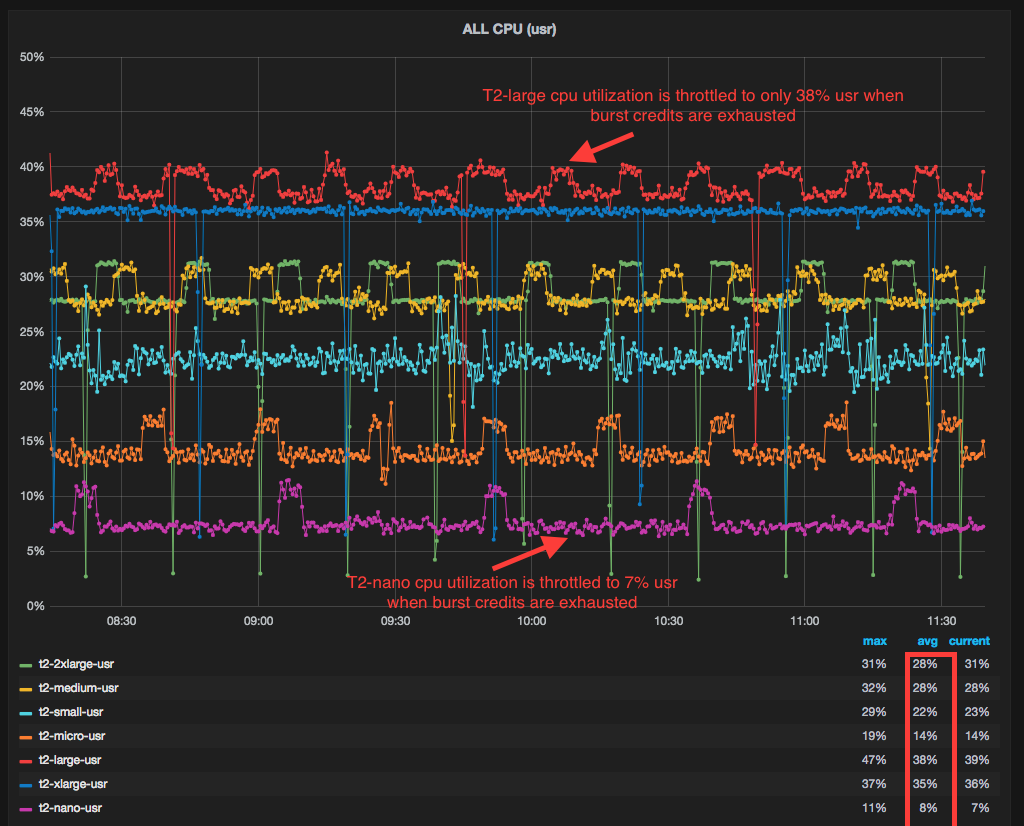Click the blue line icon beside t2-xlarge-usr
1024x826 pixels.
point(24,783)
